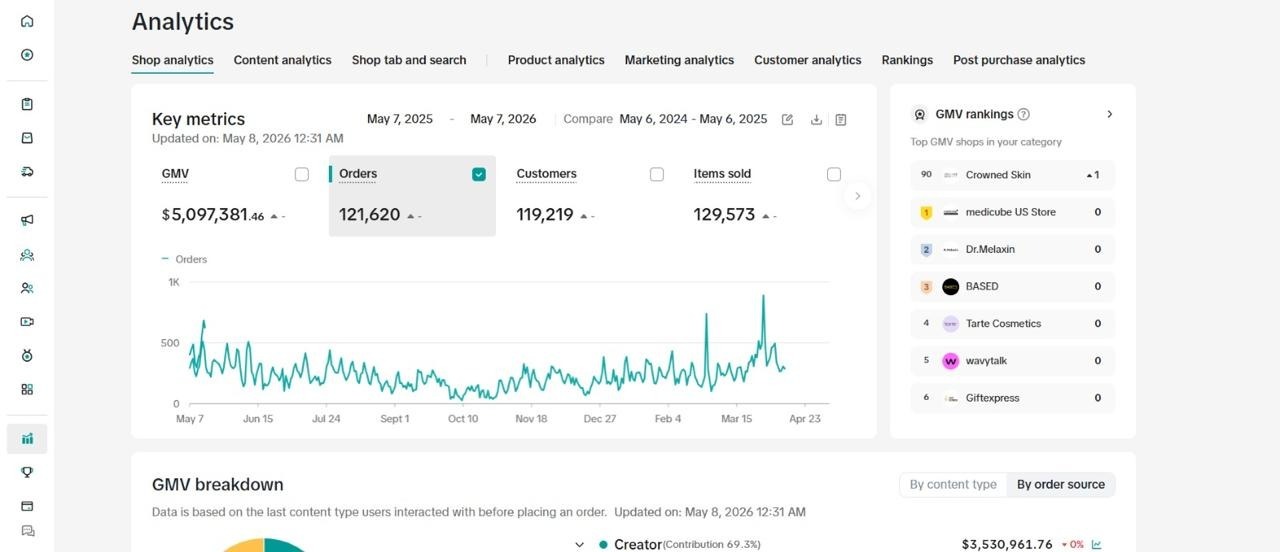Screen dimensions: 1280x552
Task: Open the Orders clipboard icon in sidebar
Action: click(x=27, y=104)
